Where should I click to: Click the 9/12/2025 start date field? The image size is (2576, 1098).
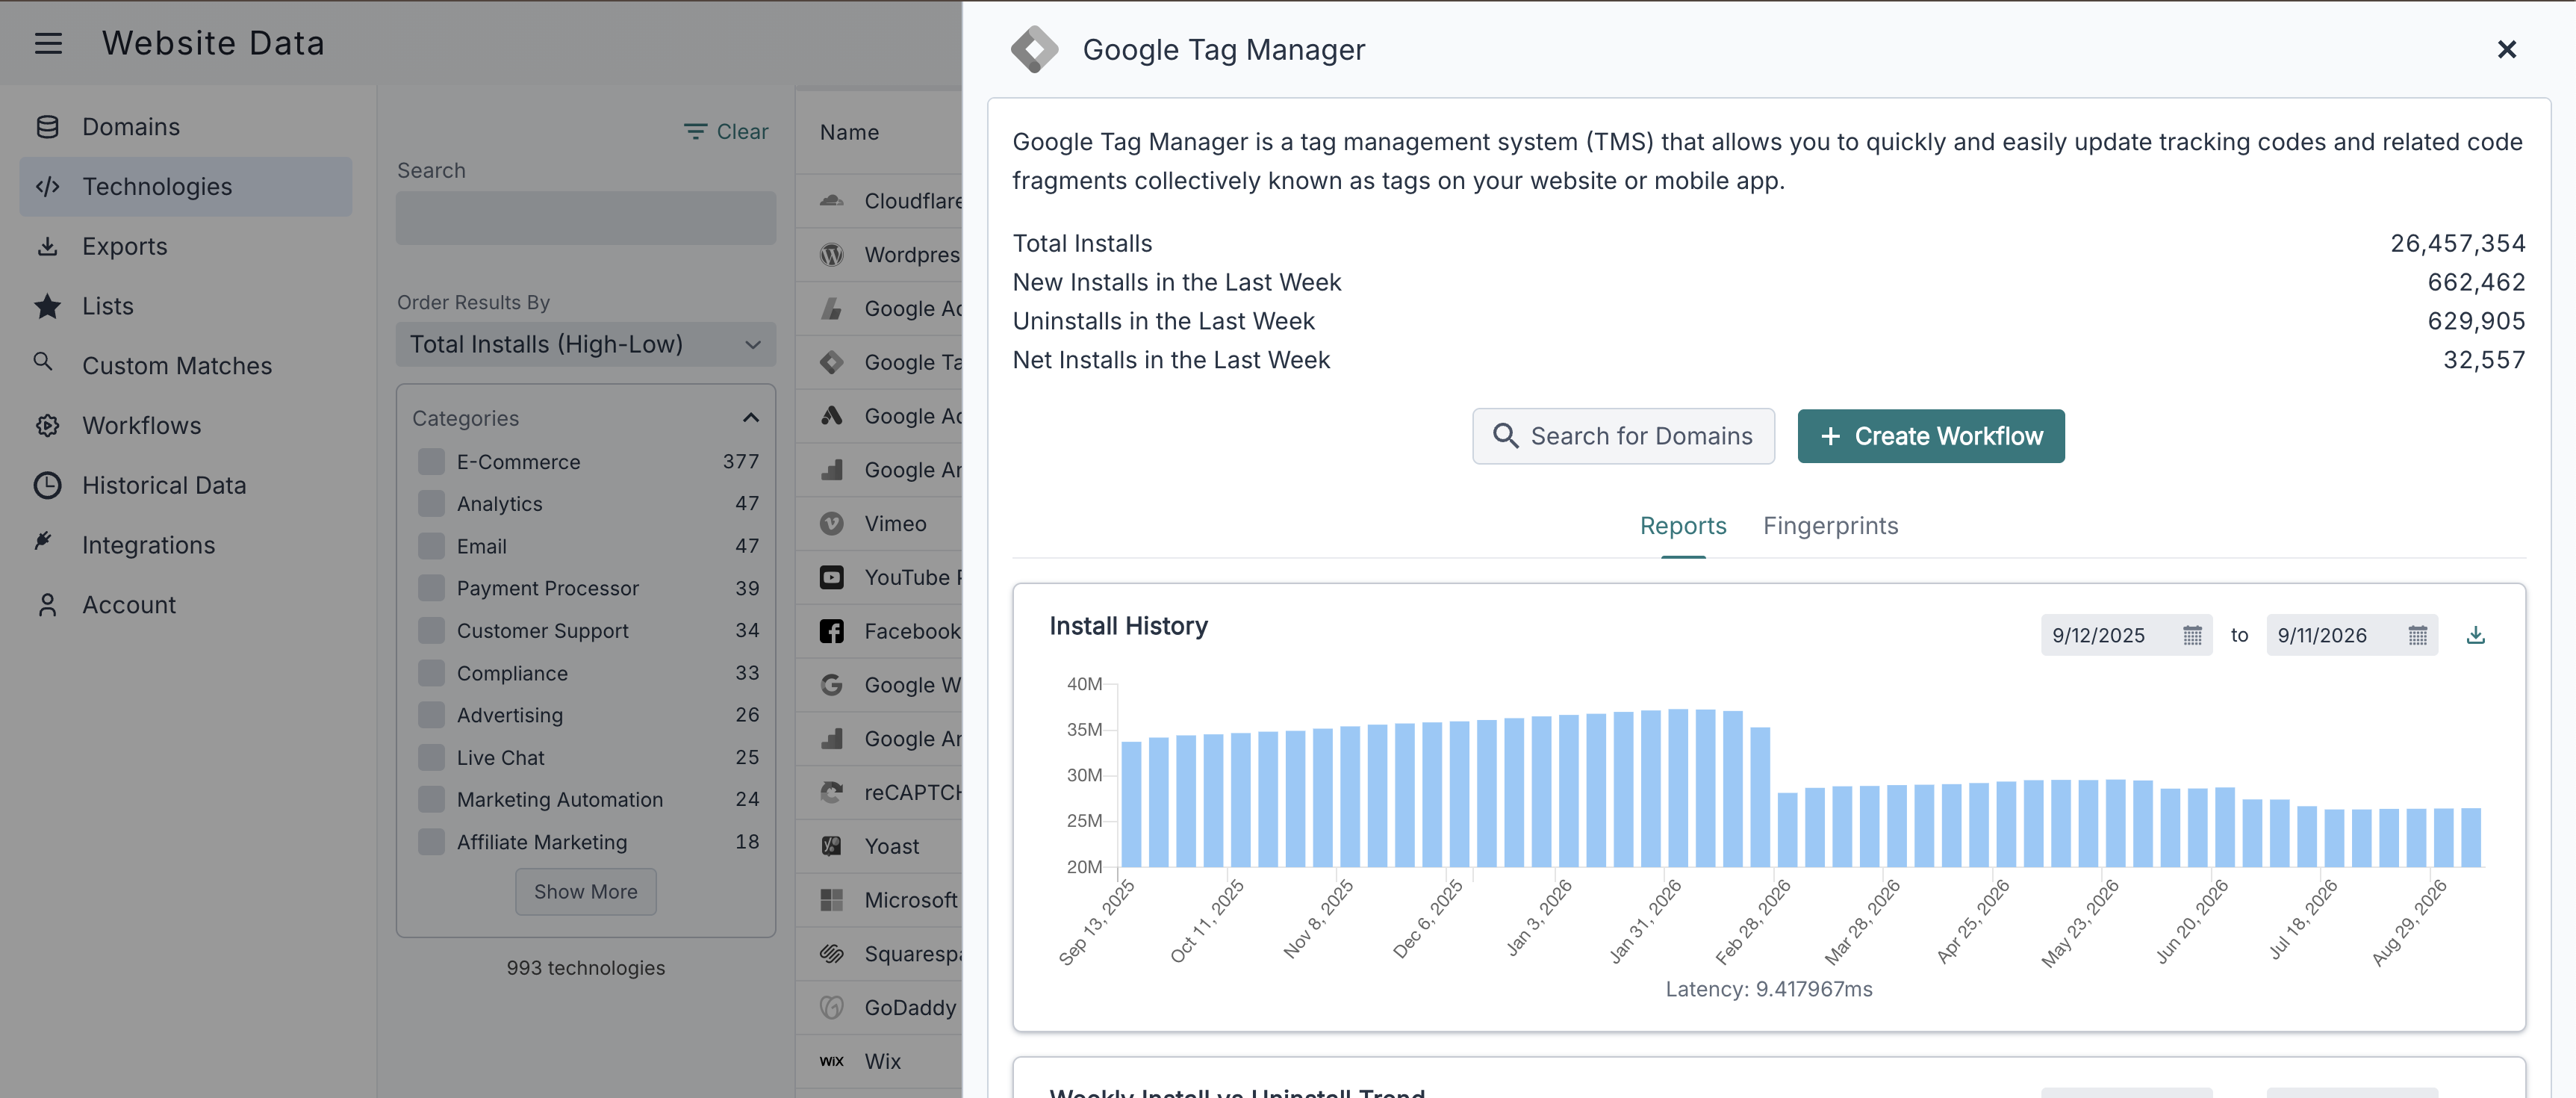[x=2126, y=635]
